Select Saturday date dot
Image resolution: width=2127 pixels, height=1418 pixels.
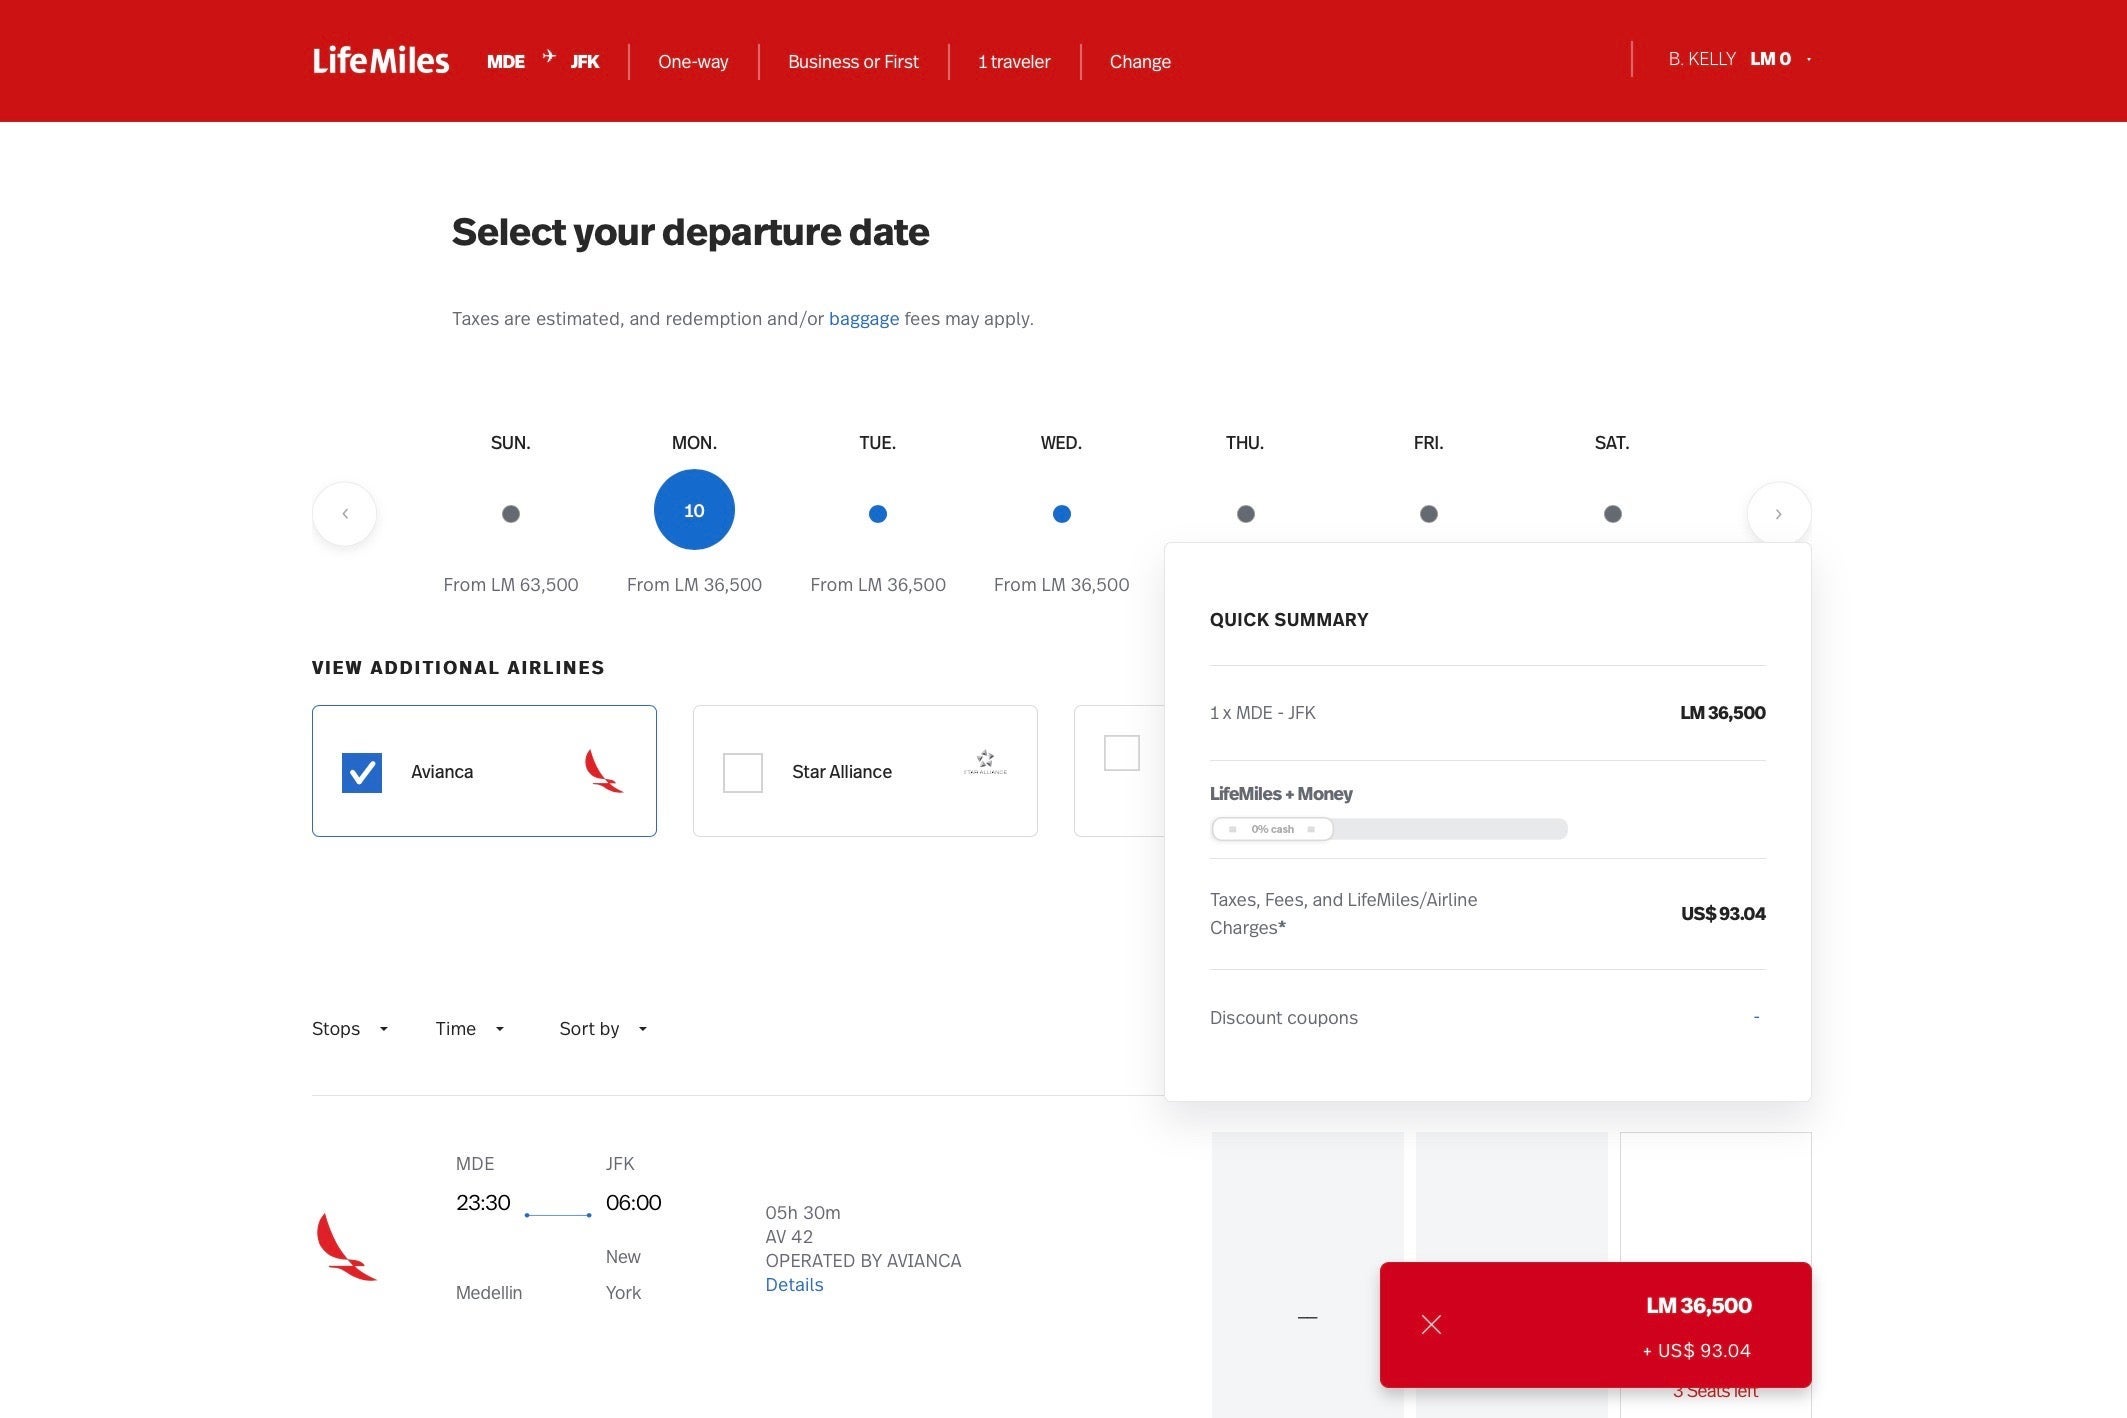pos(1612,514)
